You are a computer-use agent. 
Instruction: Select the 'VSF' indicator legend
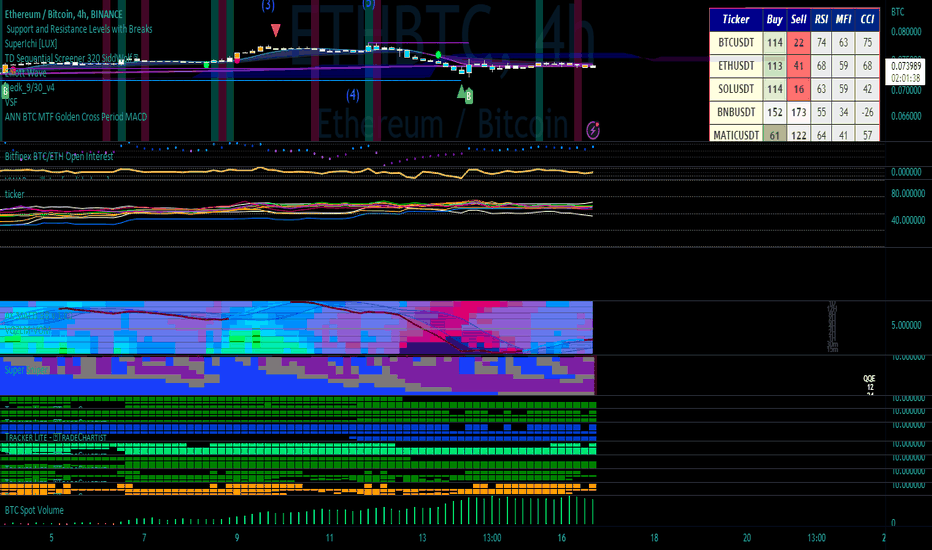tap(11, 102)
